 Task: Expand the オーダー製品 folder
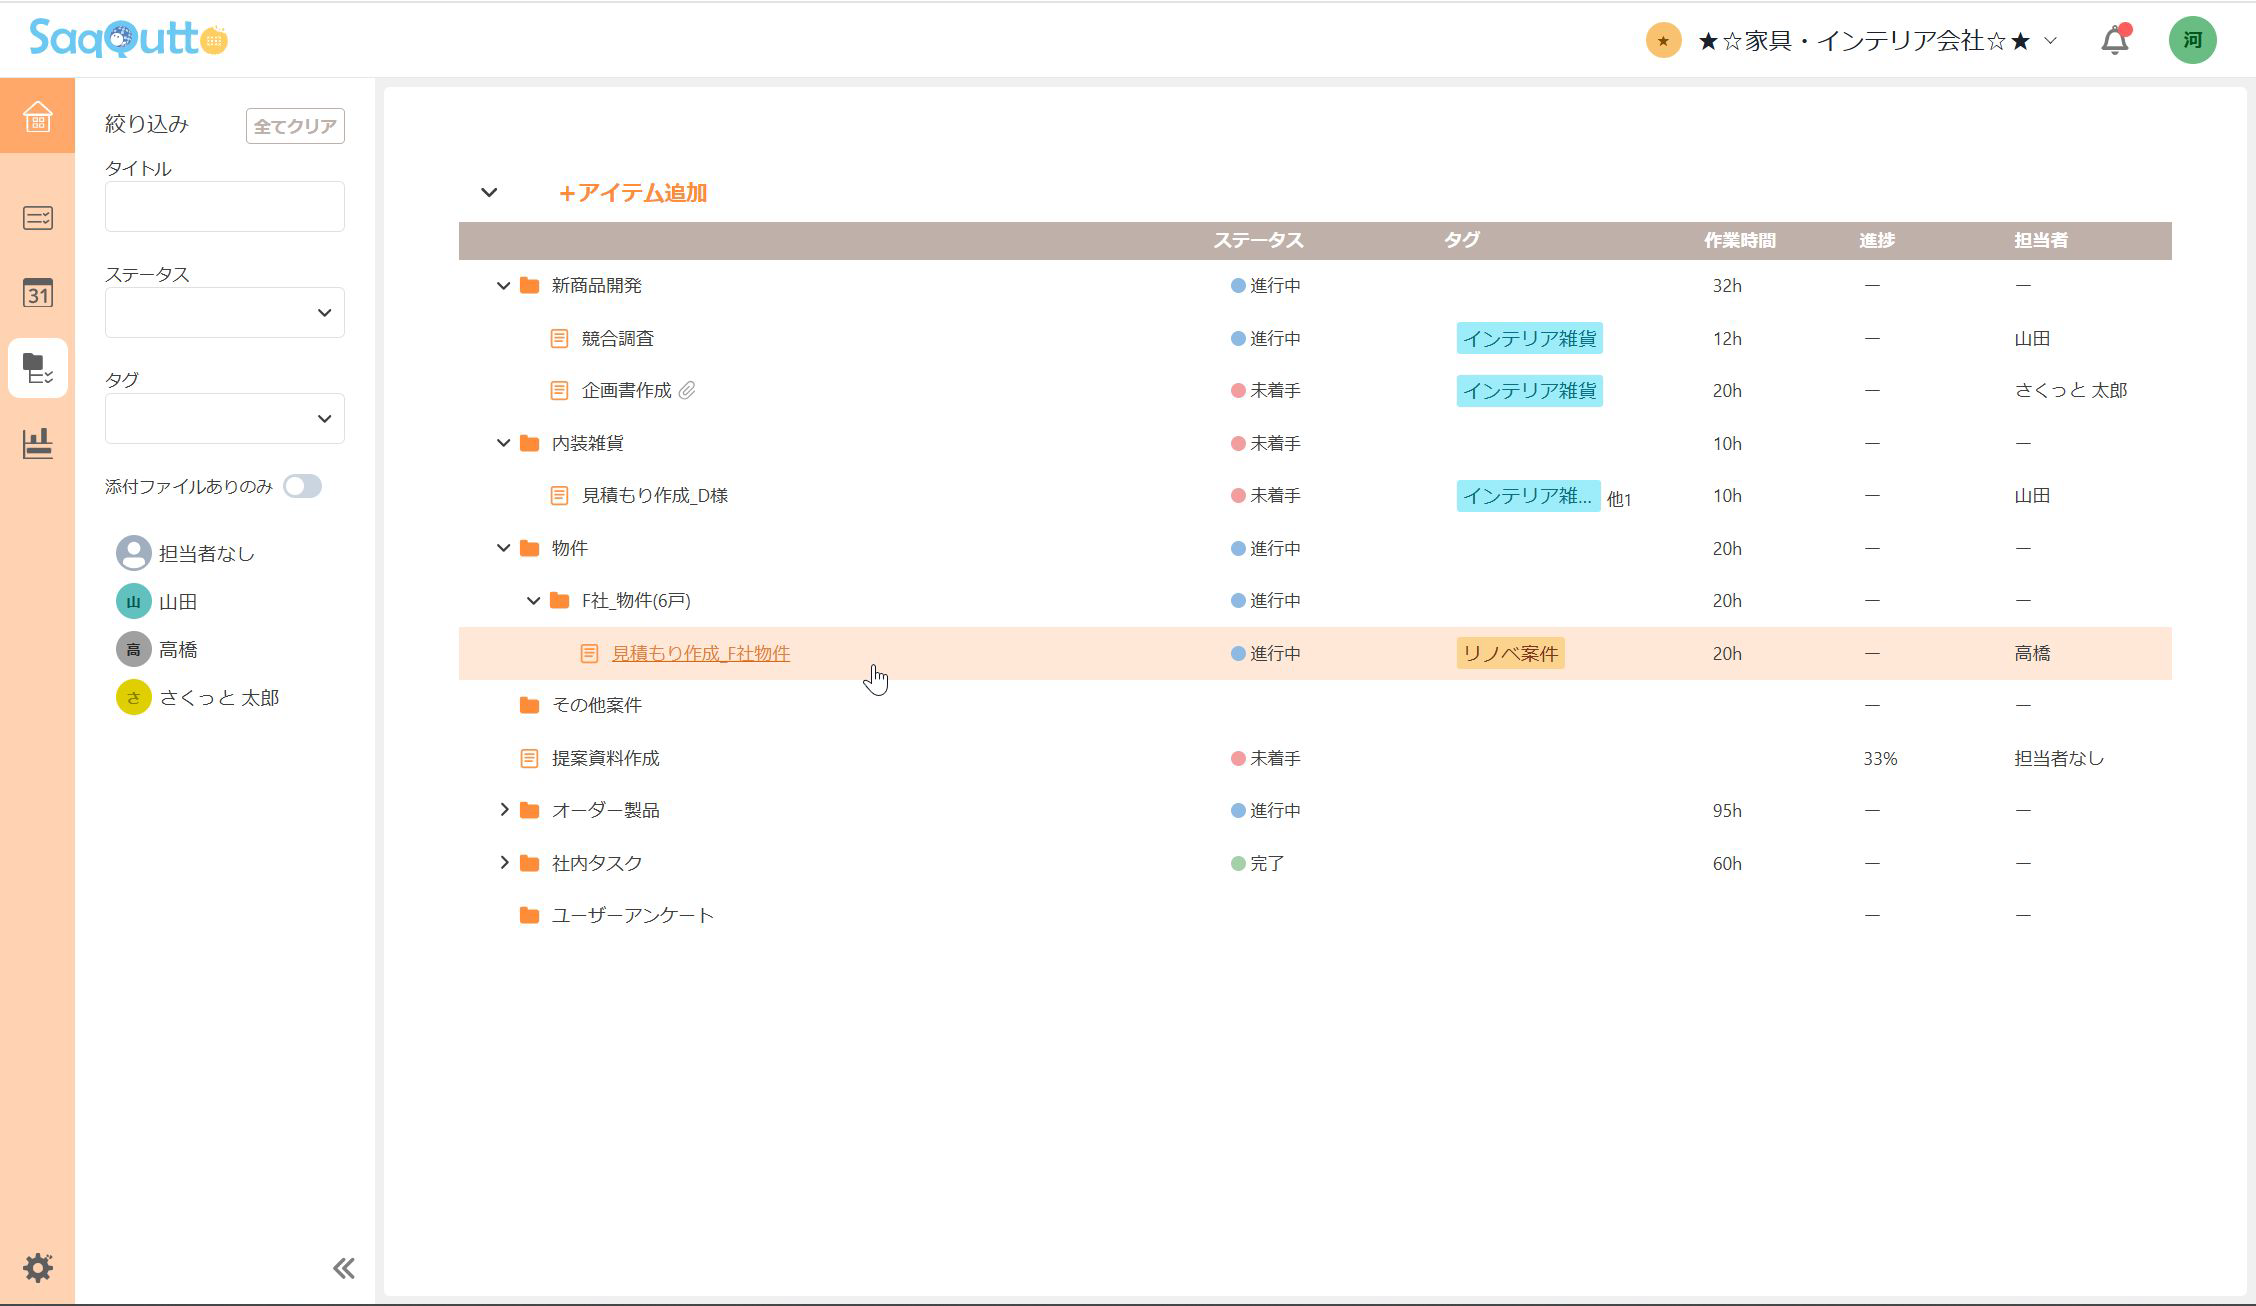[504, 810]
